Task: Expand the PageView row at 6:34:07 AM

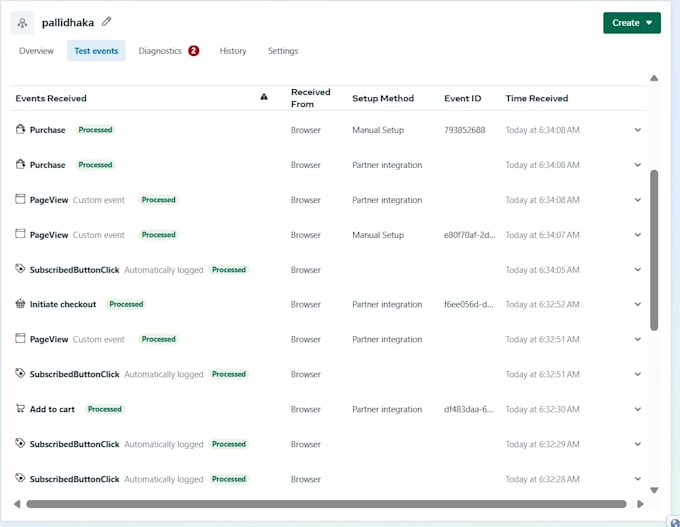Action: [x=638, y=235]
